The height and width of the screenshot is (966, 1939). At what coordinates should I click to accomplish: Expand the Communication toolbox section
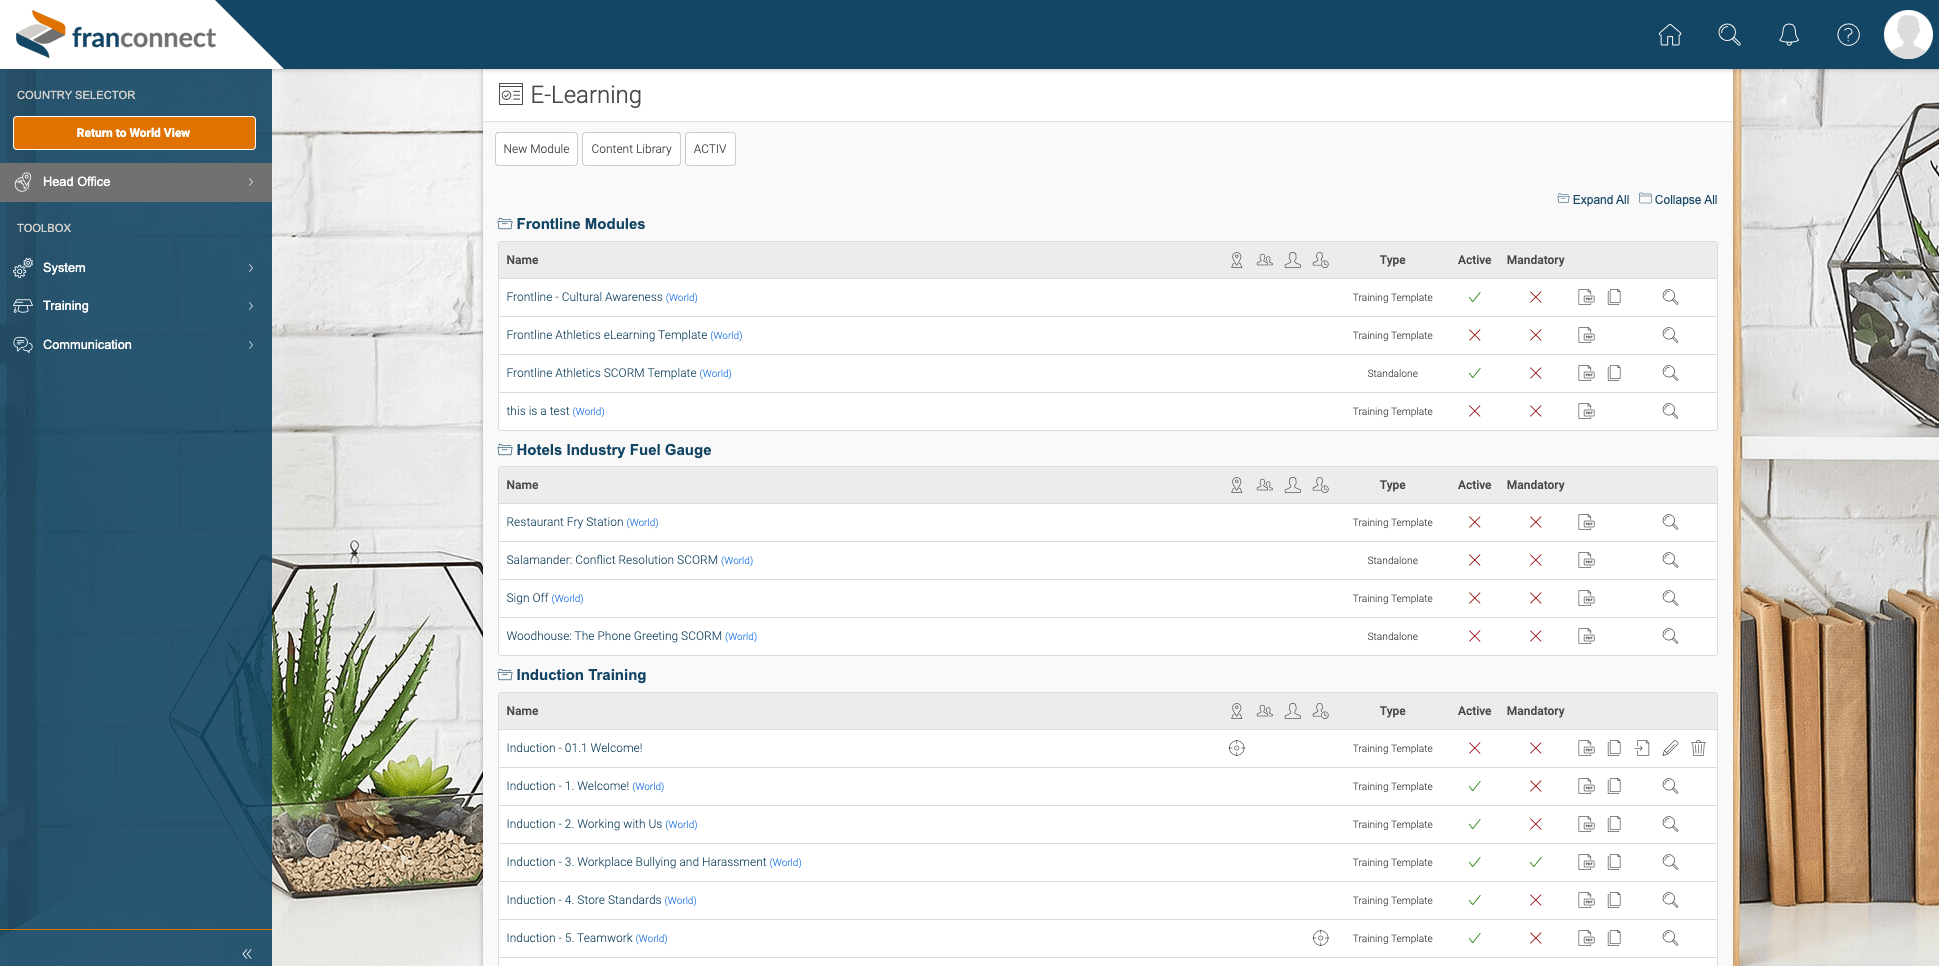click(136, 345)
